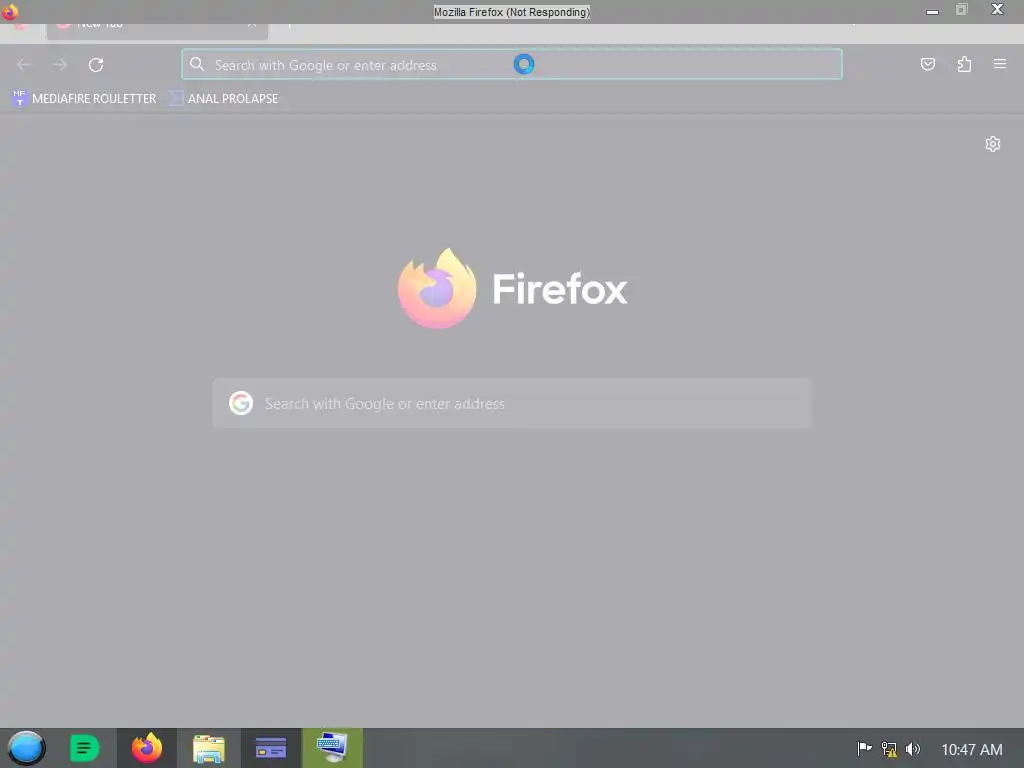Open a new tab with plus button
Image resolution: width=1024 pixels, height=768 pixels.
pyautogui.click(x=289, y=26)
